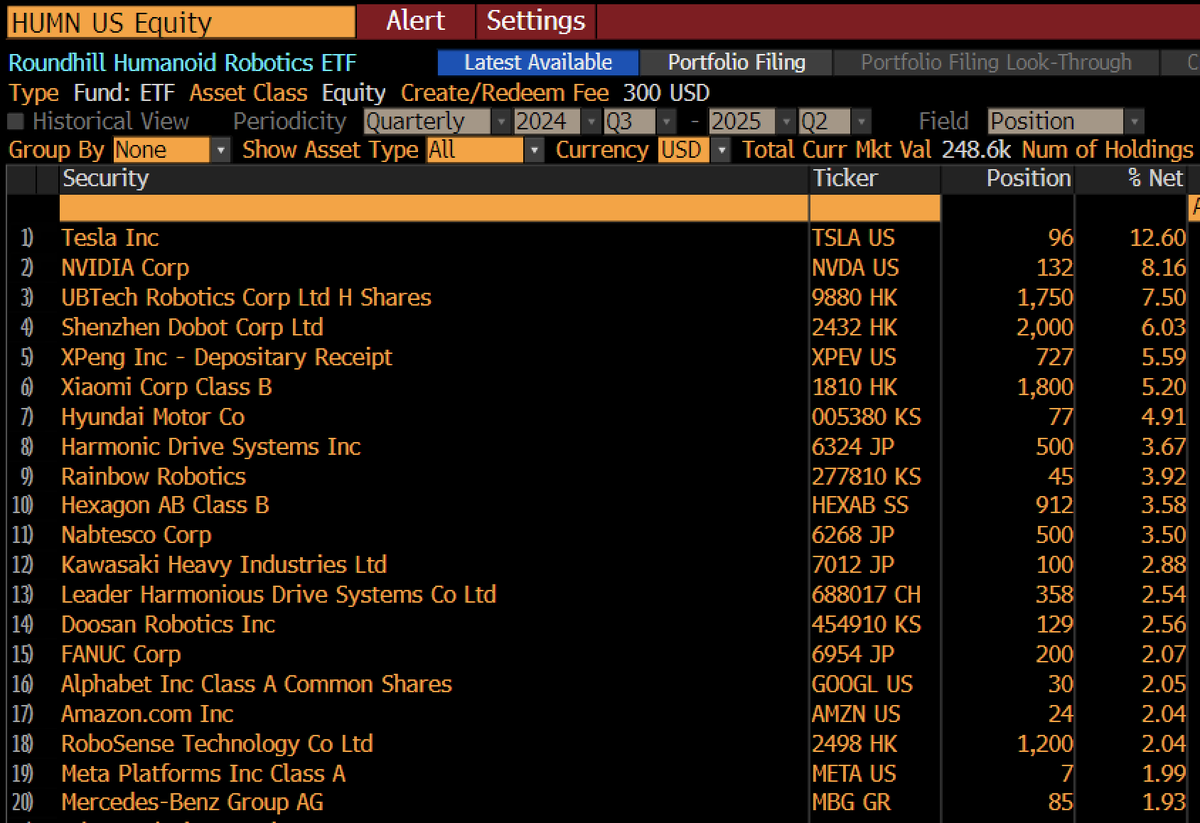
Task: Click the 688017 CH ticker cell
Action: (x=866, y=595)
